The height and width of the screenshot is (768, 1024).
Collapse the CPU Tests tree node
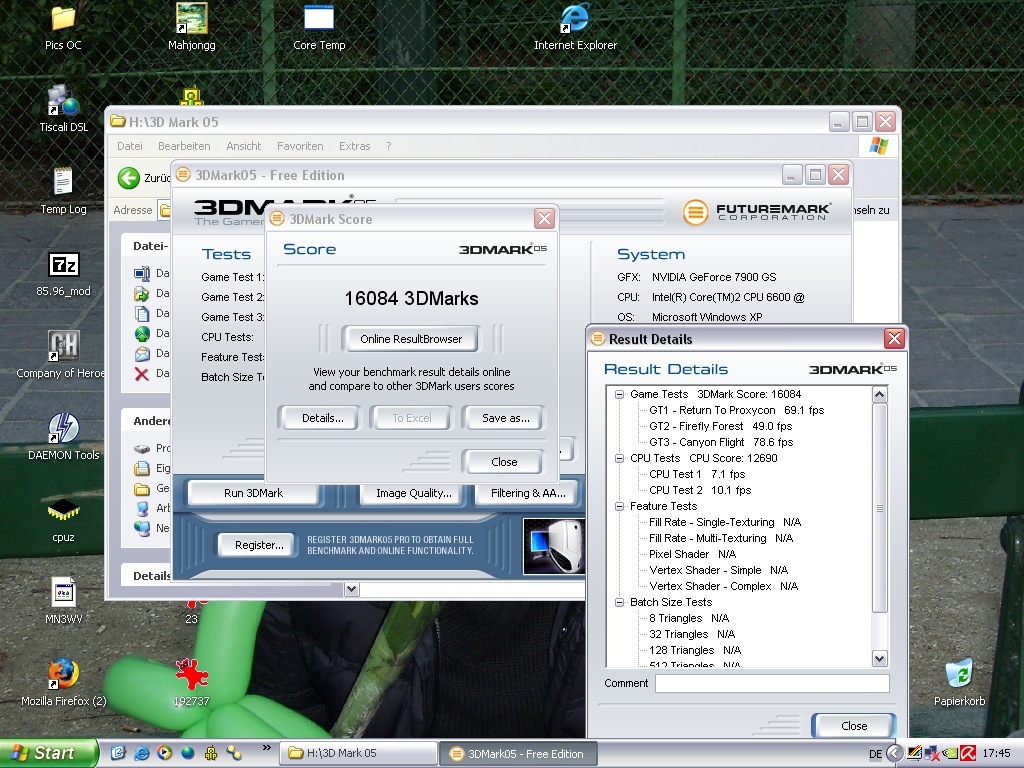click(619, 458)
